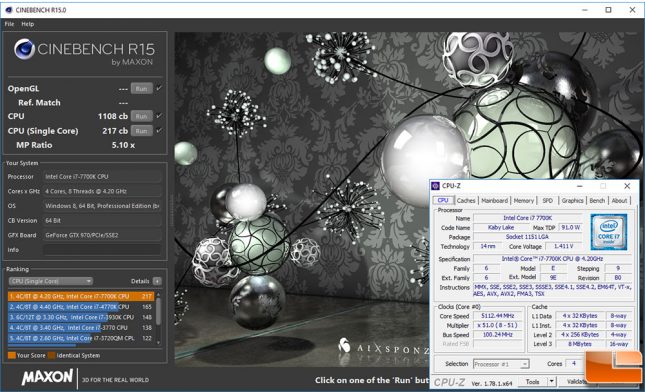645x392 pixels.
Task: Click the Cinebench title bar app icon
Action: tap(9, 10)
